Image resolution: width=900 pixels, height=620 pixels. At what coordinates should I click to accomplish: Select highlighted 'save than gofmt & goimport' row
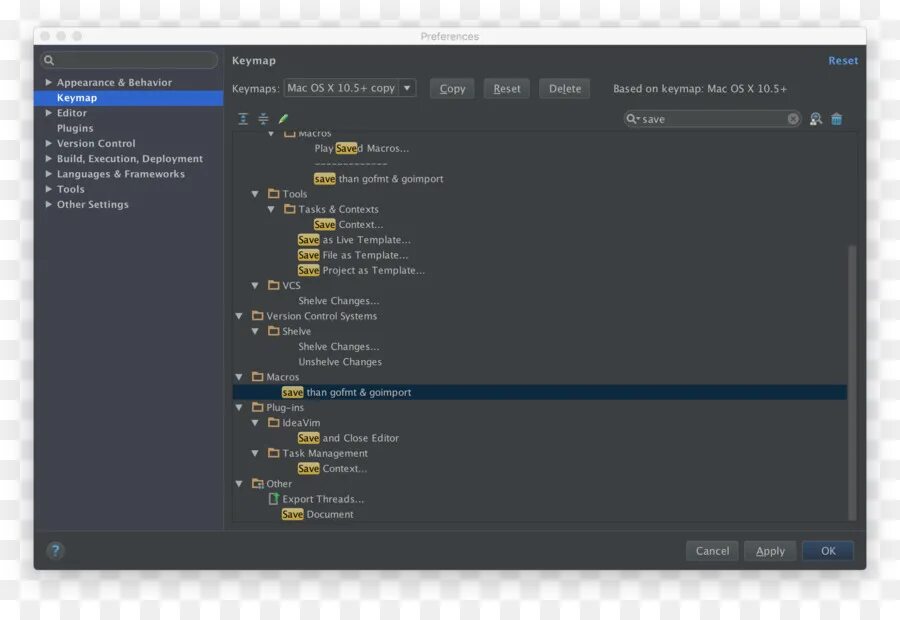click(x=540, y=392)
